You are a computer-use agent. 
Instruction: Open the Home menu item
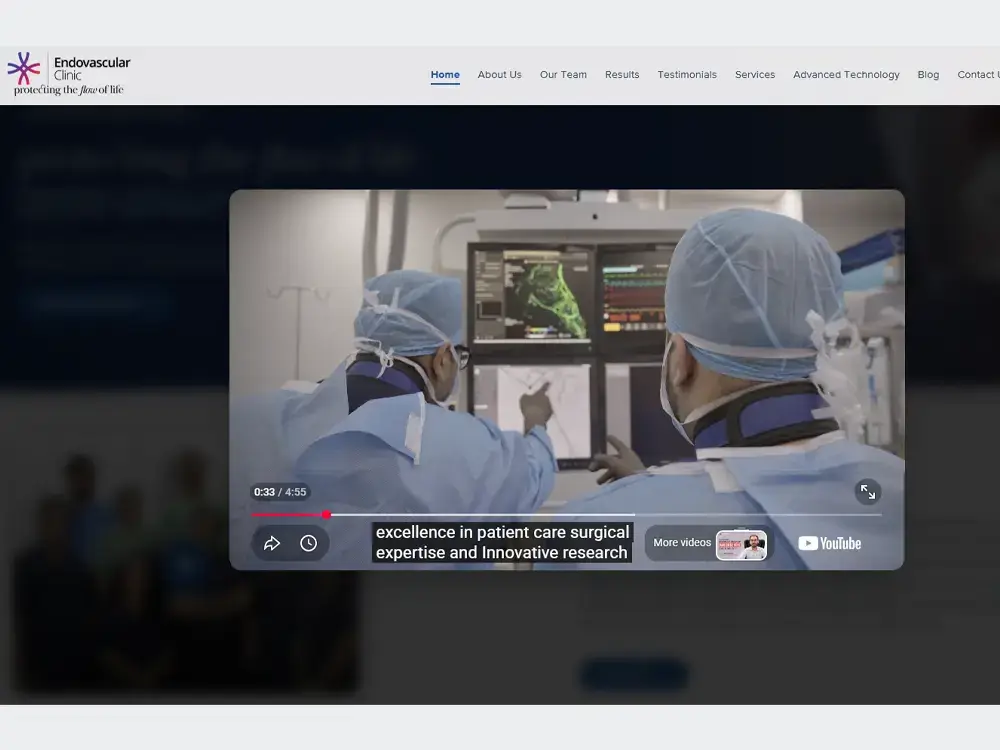[445, 75]
